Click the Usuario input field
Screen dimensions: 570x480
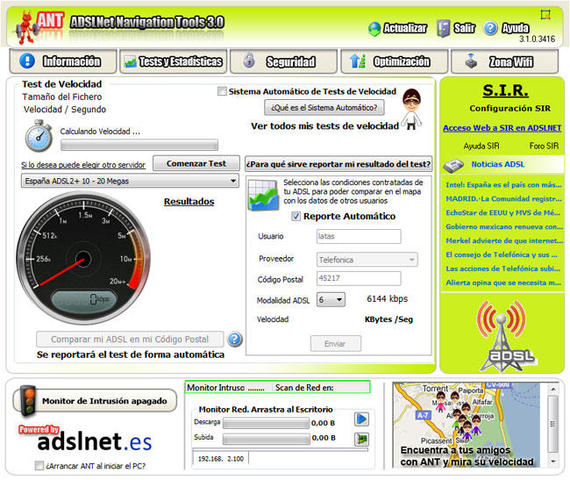359,236
